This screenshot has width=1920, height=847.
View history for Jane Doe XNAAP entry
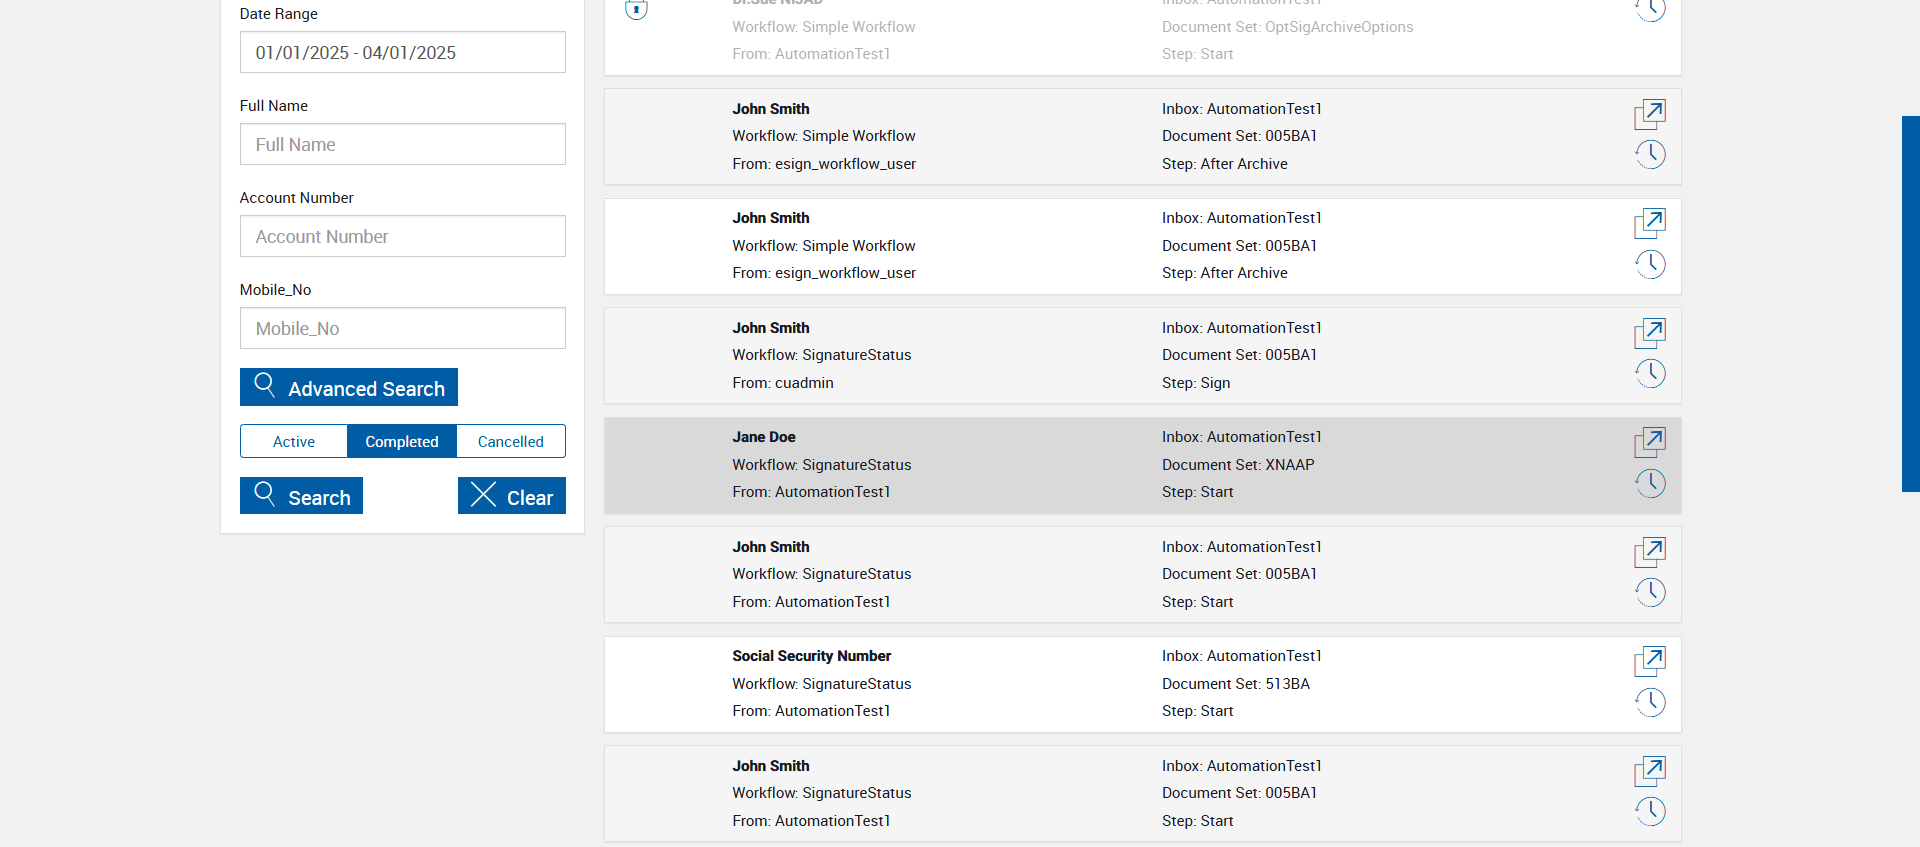(x=1650, y=484)
